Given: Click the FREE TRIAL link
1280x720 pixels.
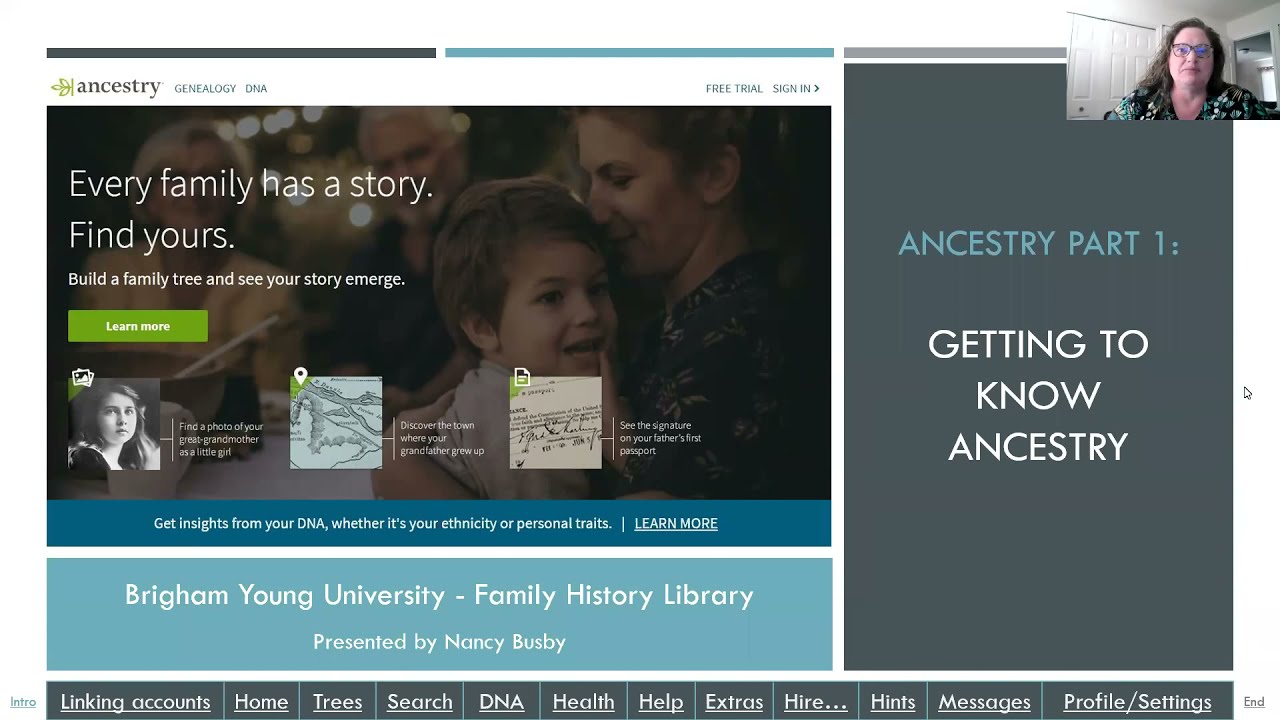Looking at the screenshot, I should pos(734,88).
